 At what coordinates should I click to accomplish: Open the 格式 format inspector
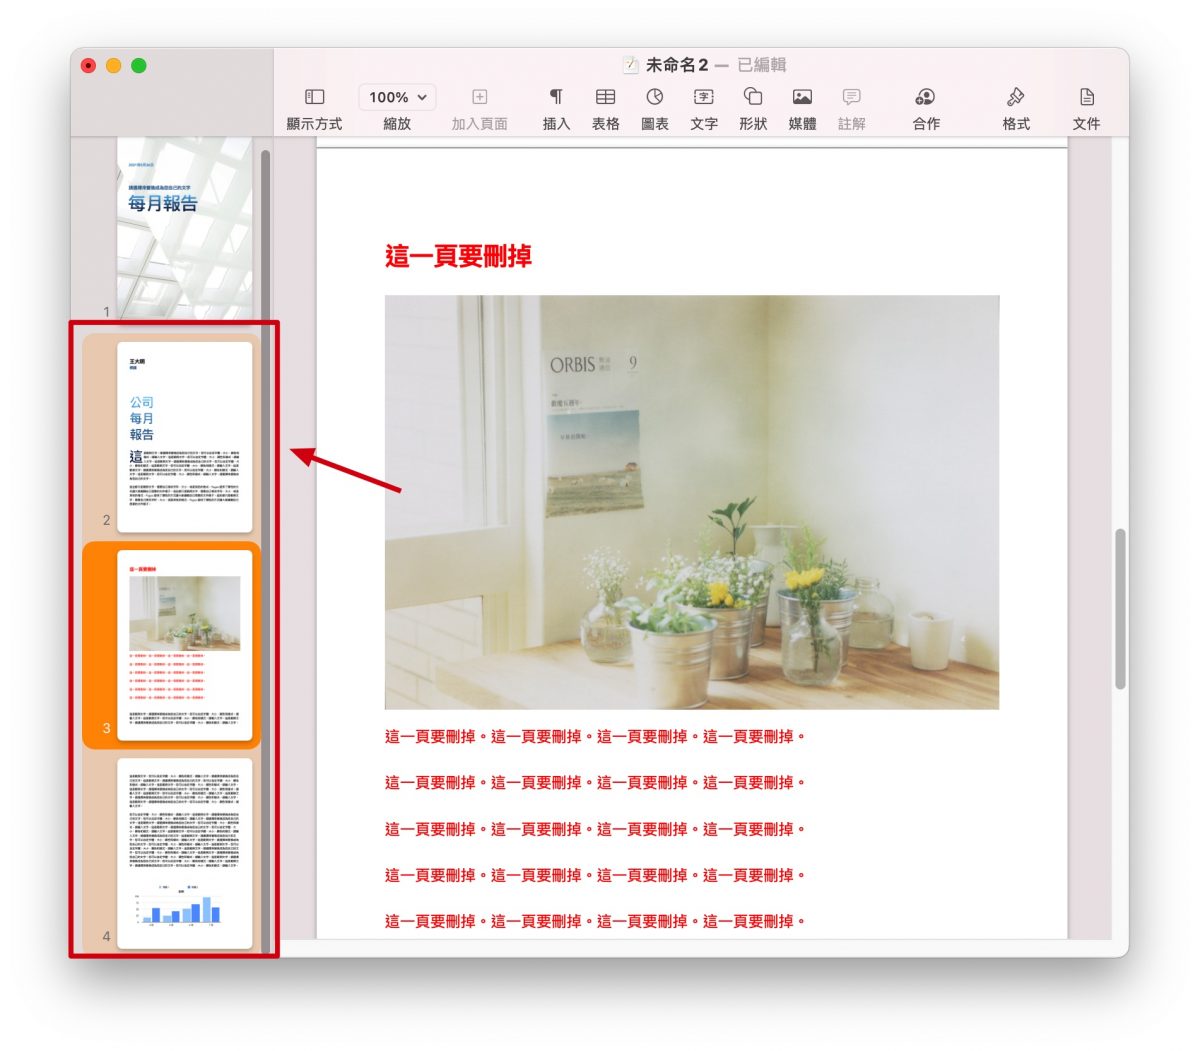[1016, 108]
